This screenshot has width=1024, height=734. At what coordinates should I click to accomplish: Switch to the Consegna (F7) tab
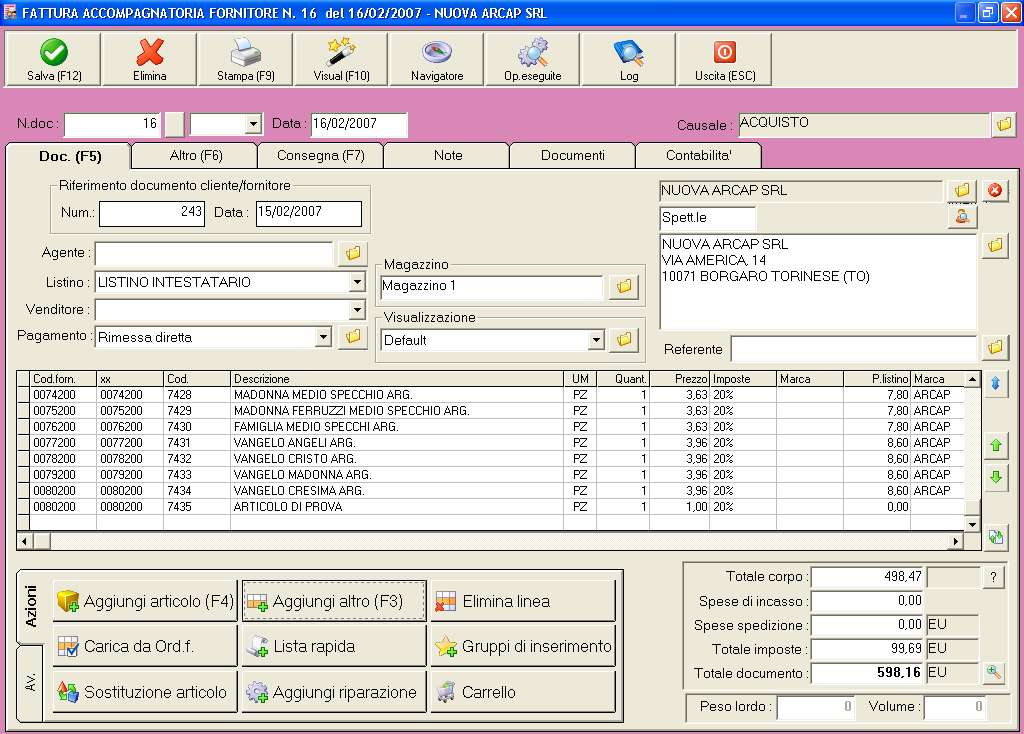(x=320, y=156)
